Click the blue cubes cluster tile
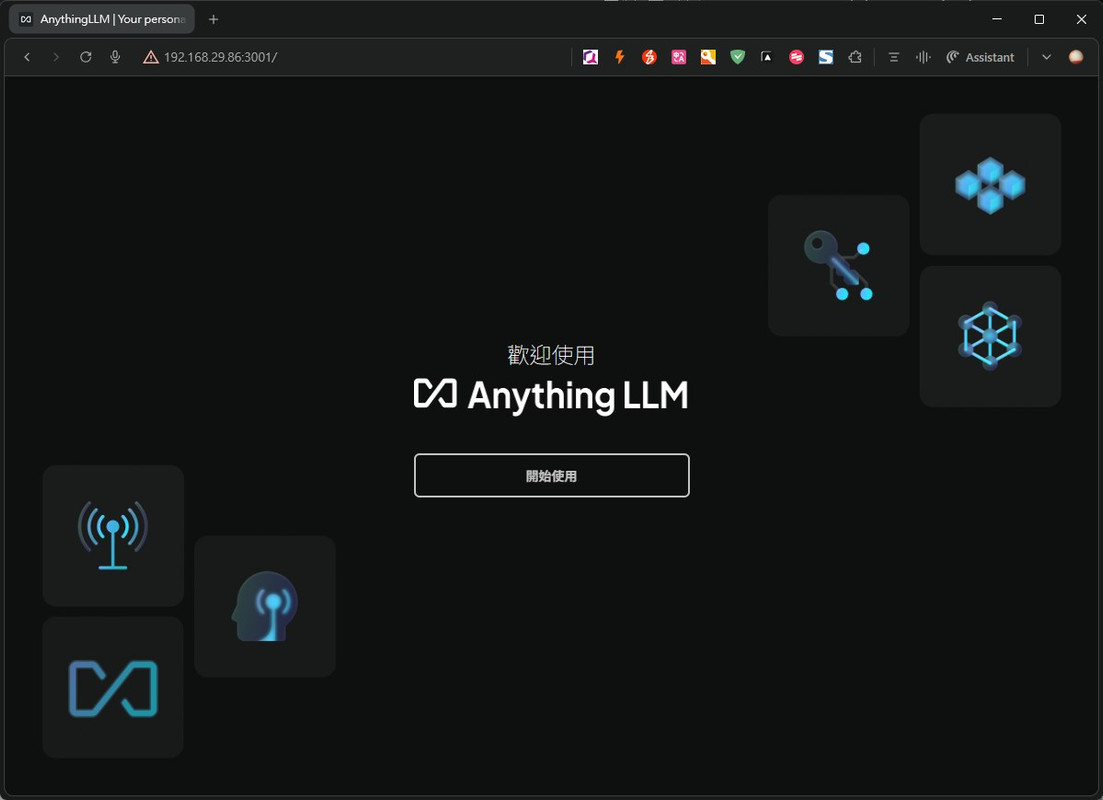Screen dimensions: 1103x800 pos(990,184)
